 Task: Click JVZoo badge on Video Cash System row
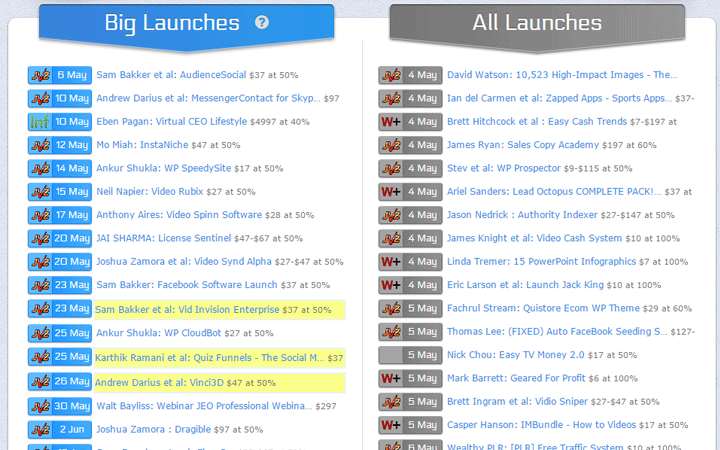point(391,239)
